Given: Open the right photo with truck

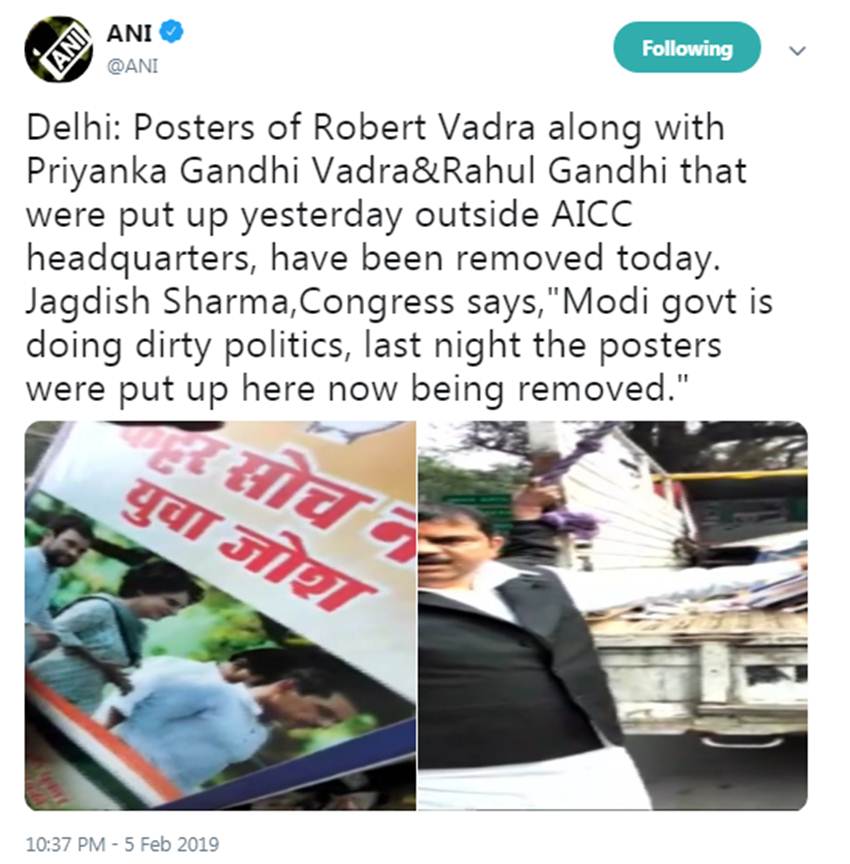Looking at the screenshot, I should [613, 615].
